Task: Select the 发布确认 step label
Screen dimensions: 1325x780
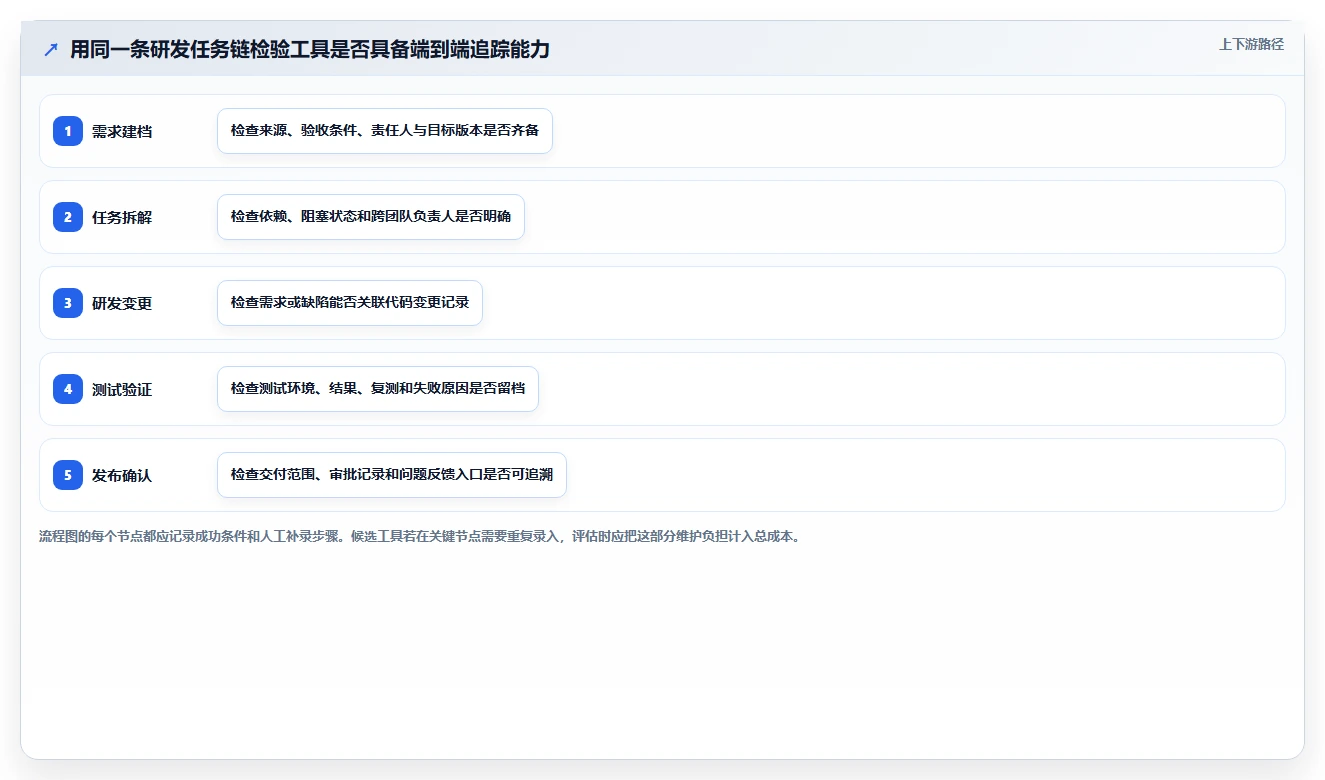Action: tap(122, 475)
